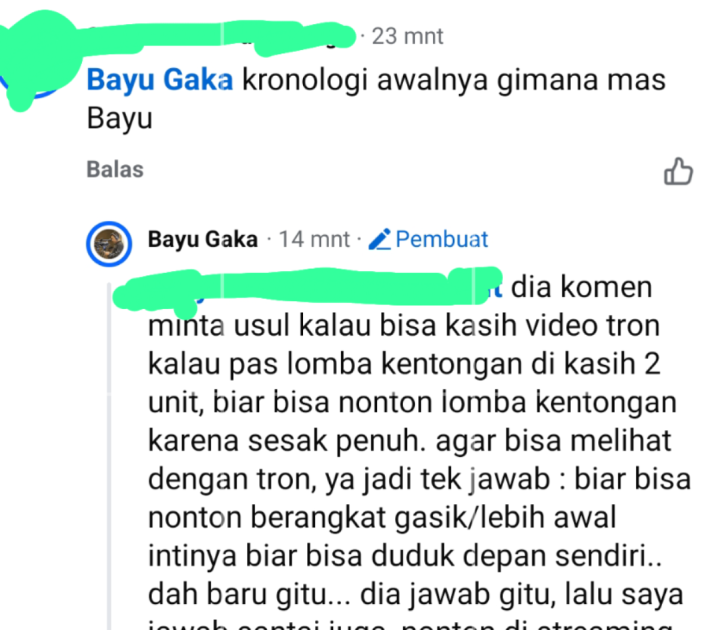Tap the reply line 'minta usul kalau bisa'

point(404,326)
